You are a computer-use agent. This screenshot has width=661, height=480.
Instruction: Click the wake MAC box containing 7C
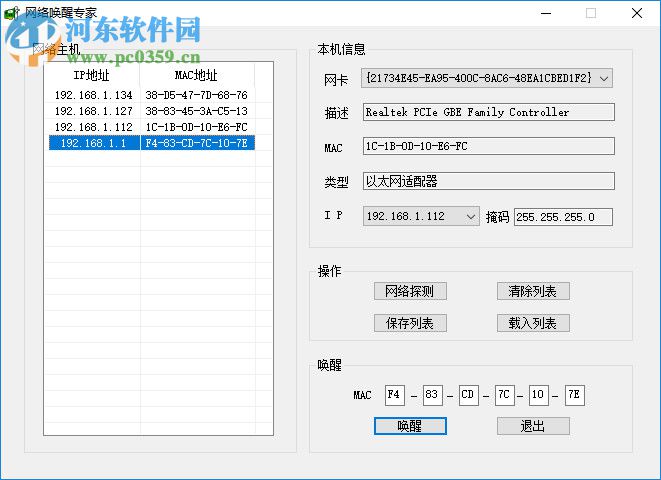pos(505,395)
